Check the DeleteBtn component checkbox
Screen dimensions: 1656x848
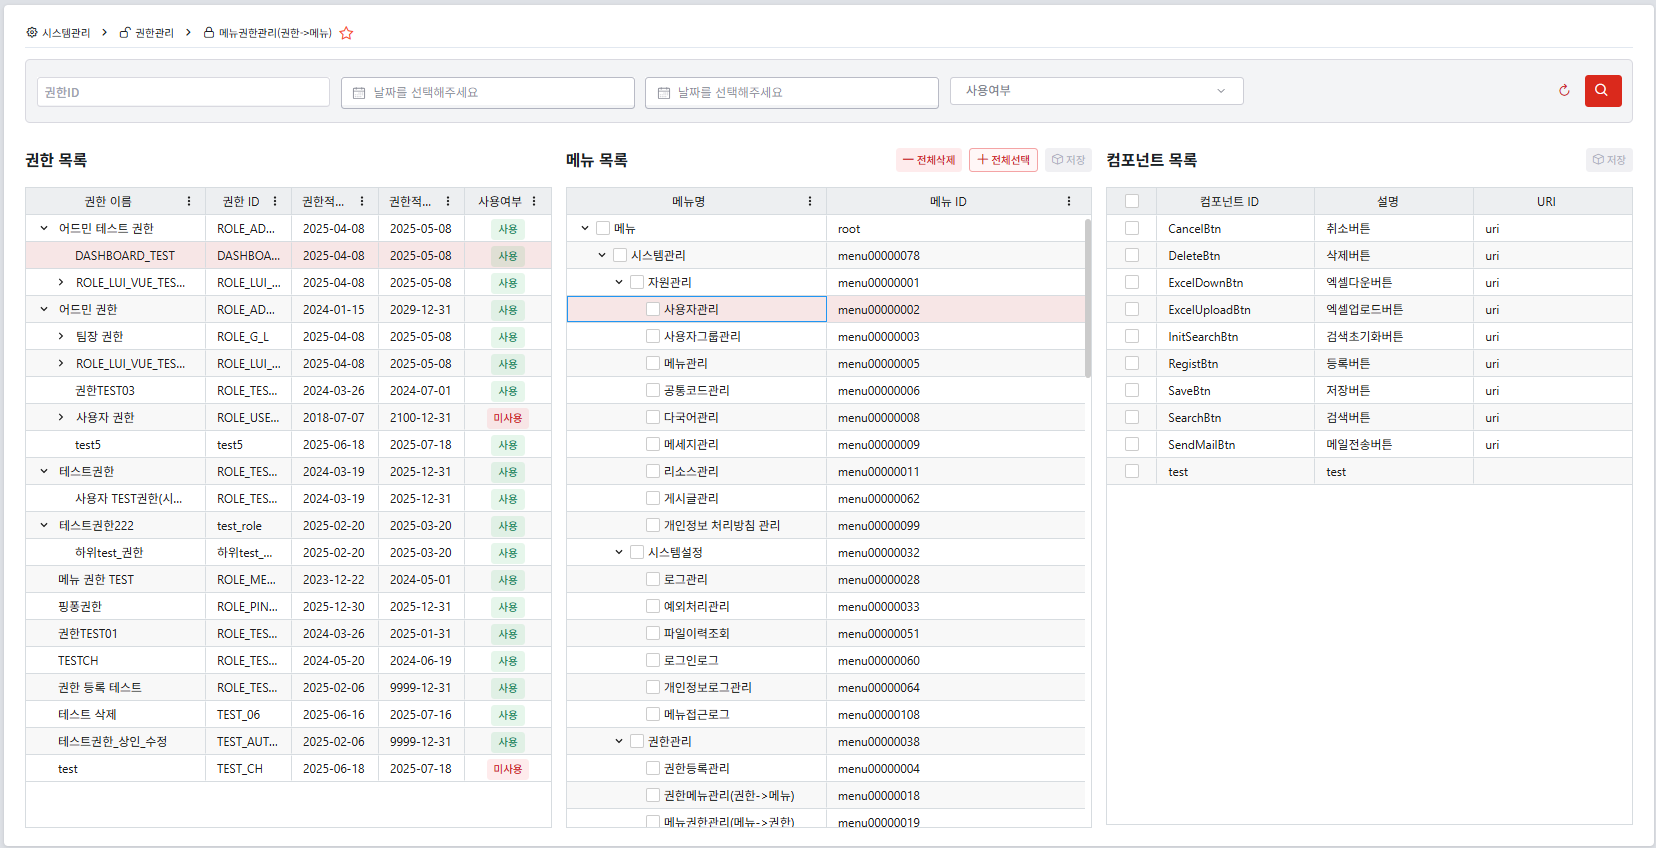click(1132, 255)
